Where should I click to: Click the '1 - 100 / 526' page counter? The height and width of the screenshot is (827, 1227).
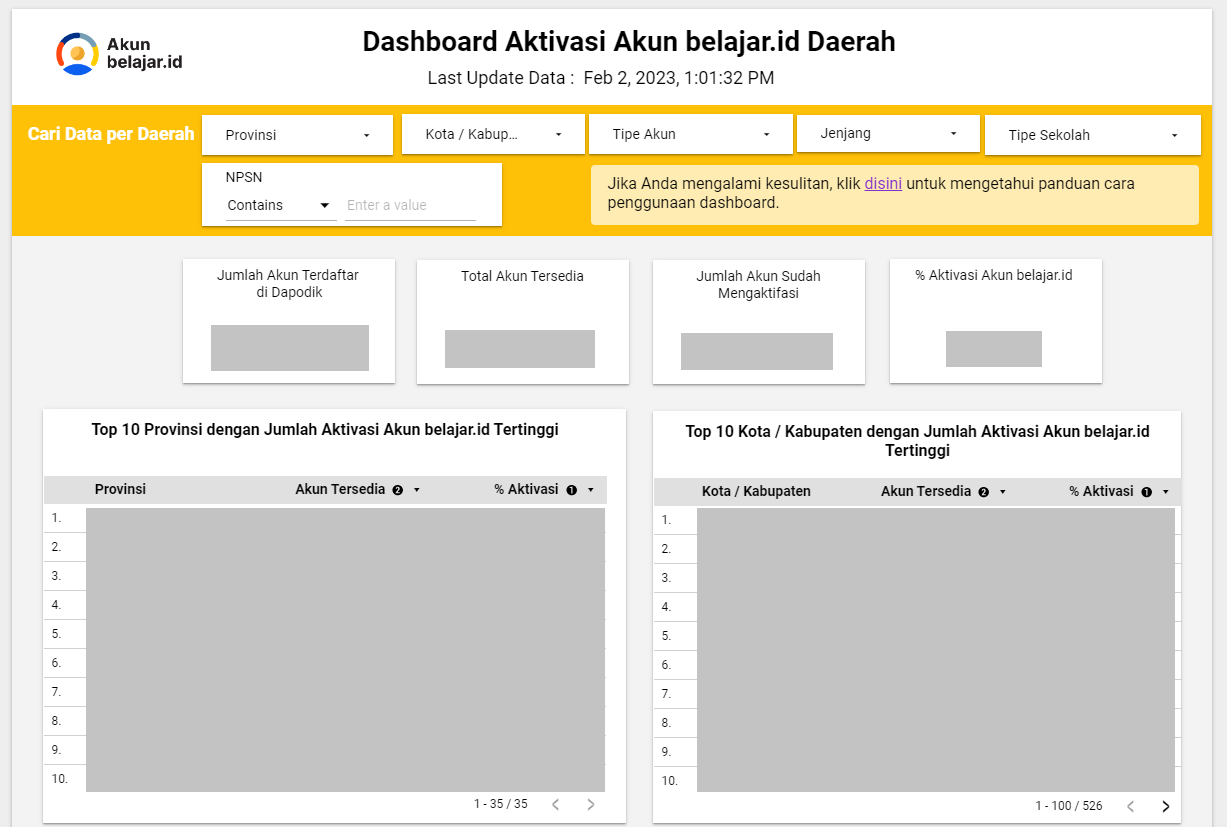[x=1069, y=806]
